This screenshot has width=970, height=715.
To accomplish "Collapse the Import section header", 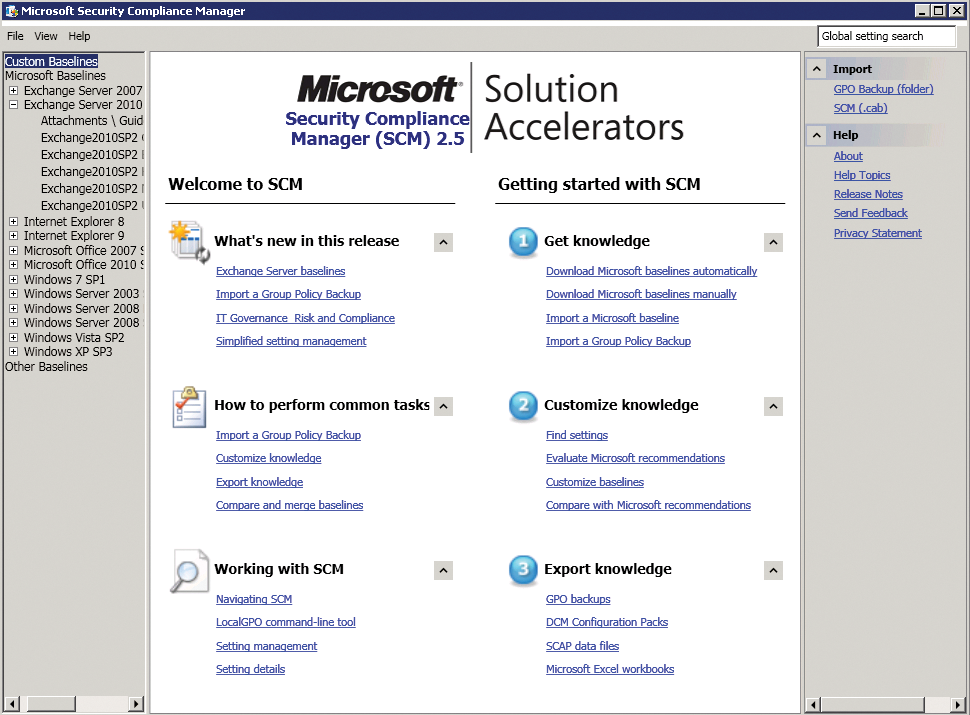I will click(x=816, y=68).
